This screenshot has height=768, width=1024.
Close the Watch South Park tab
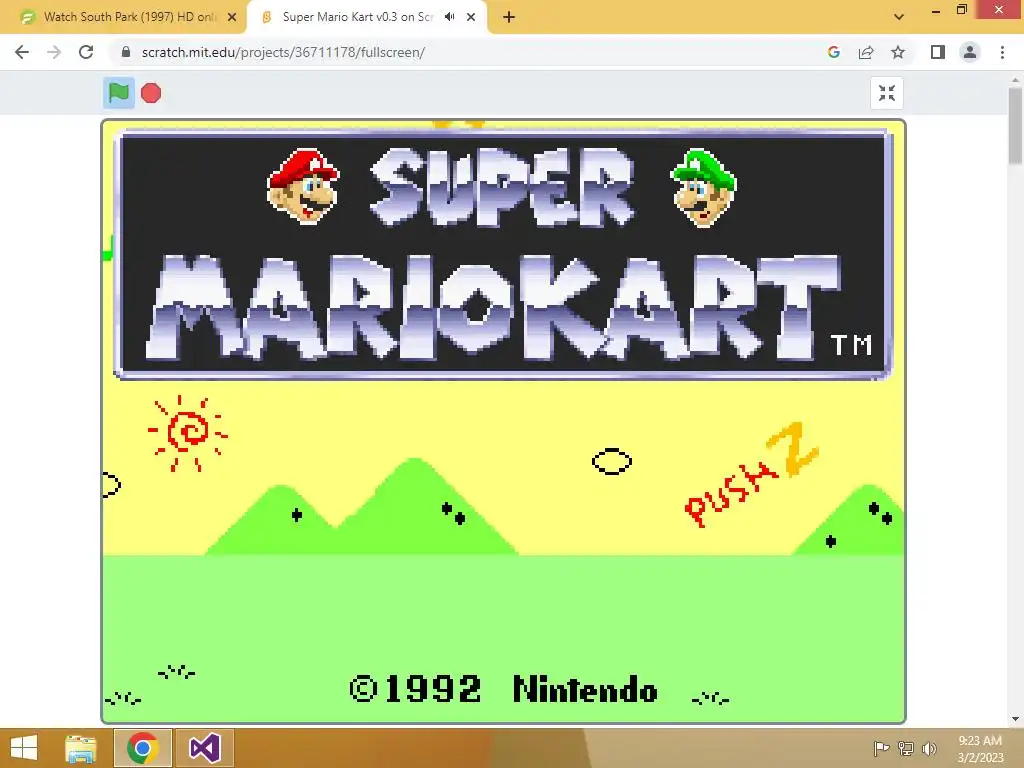tap(232, 17)
